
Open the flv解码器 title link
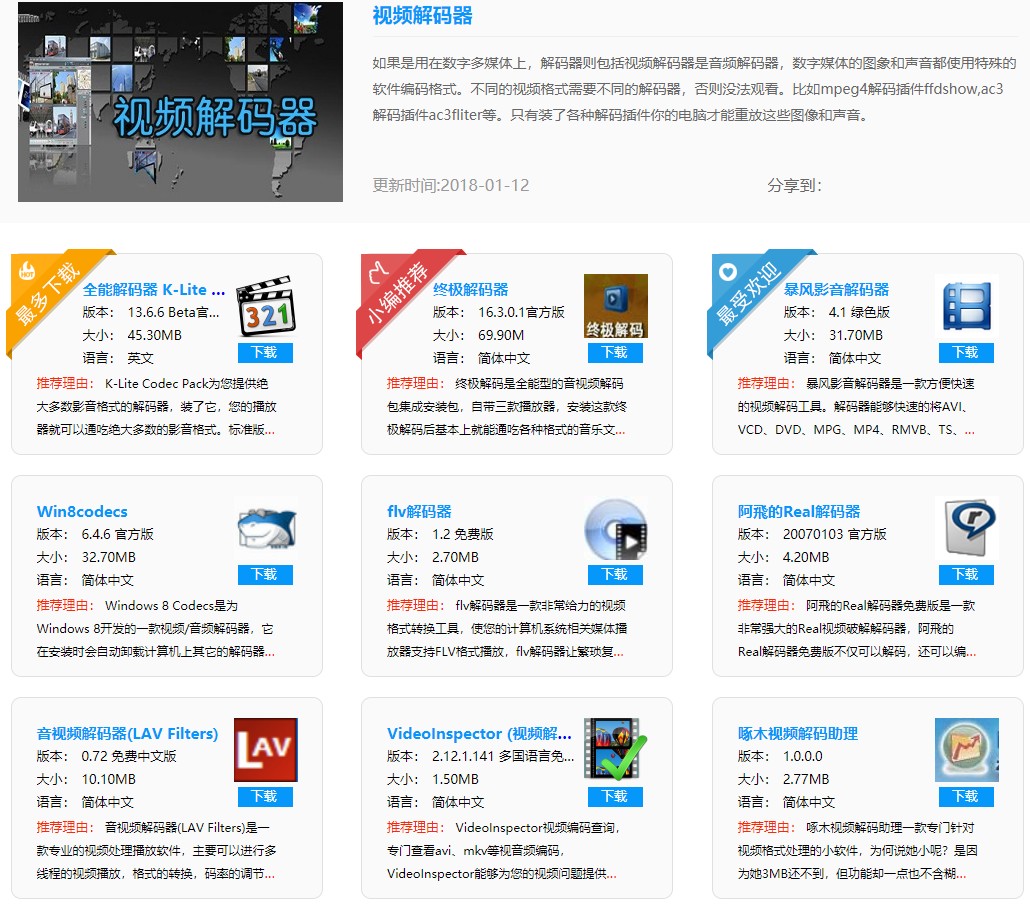(419, 512)
